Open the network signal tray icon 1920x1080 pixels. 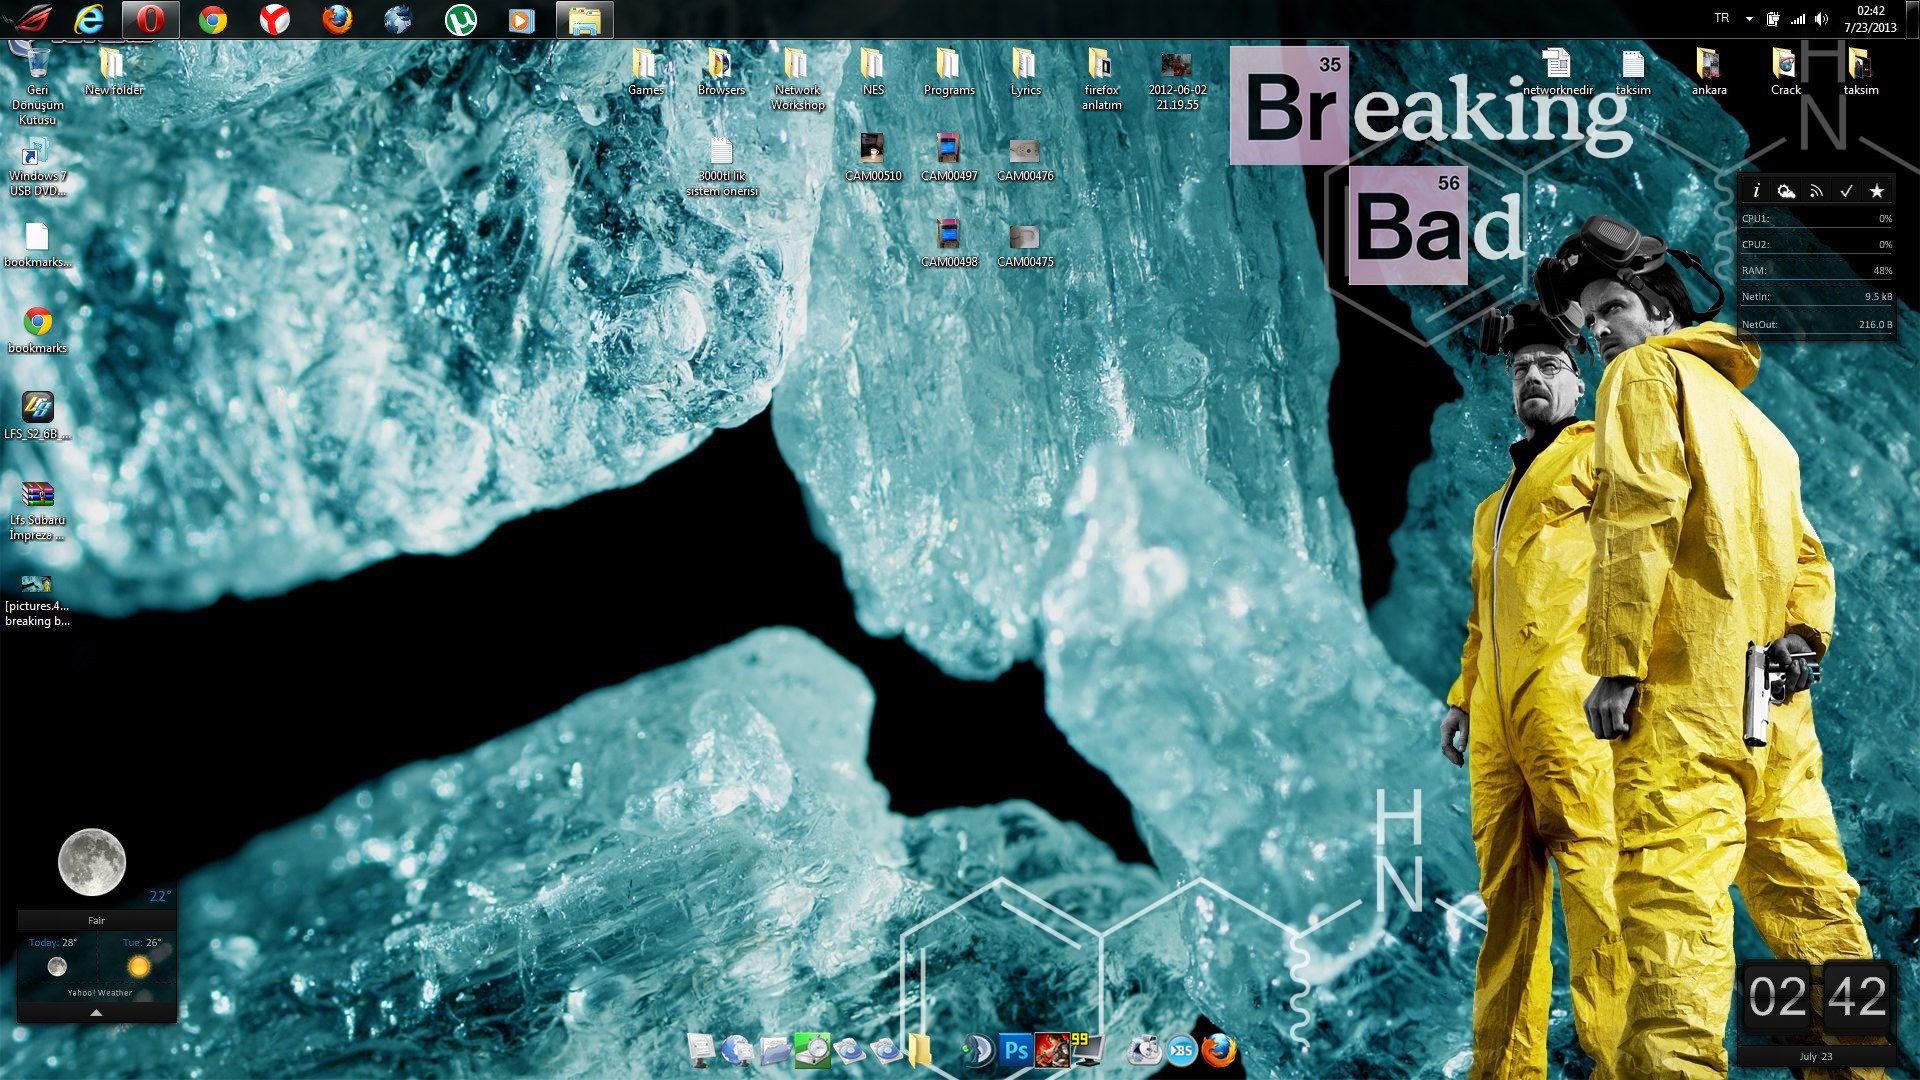1798,18
